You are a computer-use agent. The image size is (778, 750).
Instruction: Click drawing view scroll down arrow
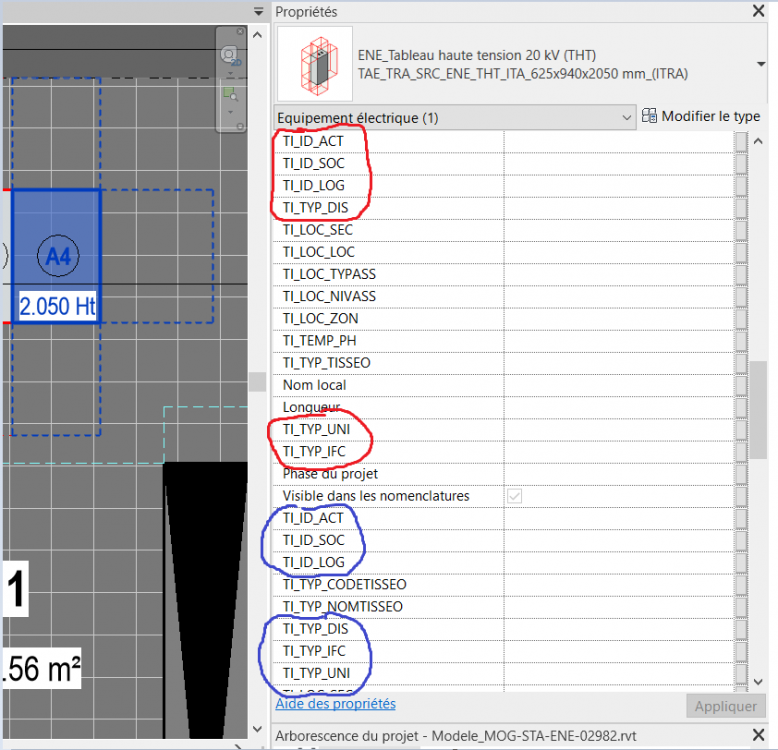(257, 729)
